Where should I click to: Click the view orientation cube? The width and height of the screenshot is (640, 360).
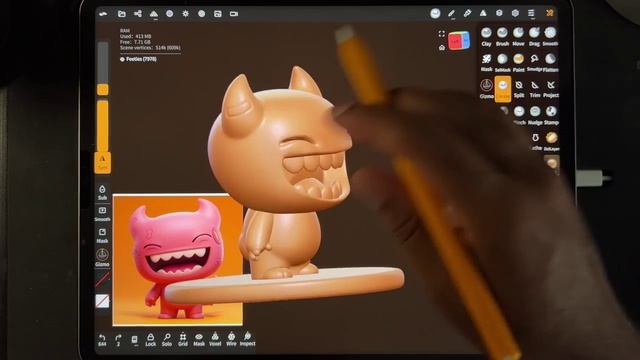459,40
